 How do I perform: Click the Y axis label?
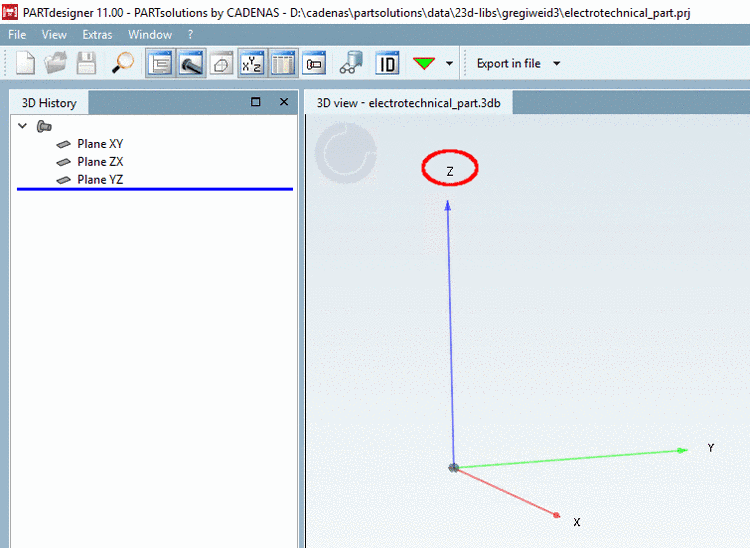(711, 448)
